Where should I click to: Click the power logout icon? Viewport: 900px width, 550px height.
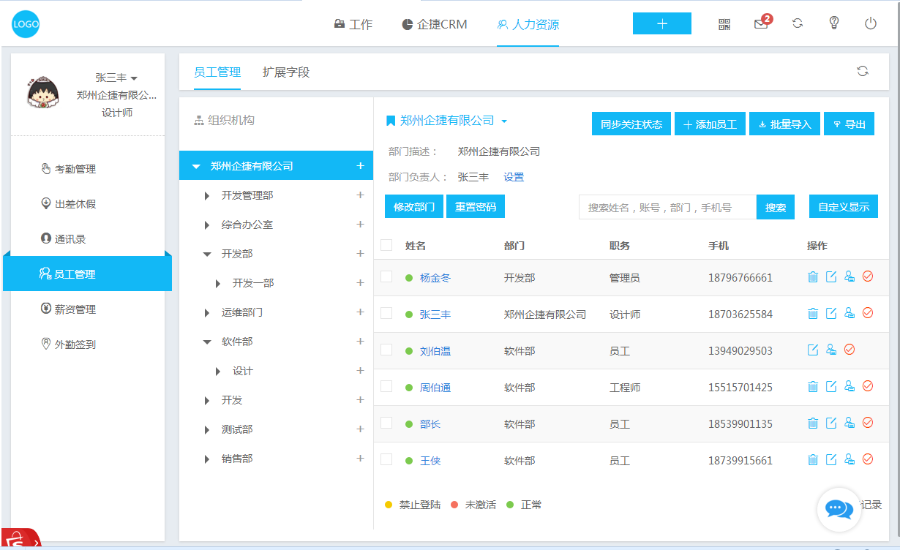(870, 24)
